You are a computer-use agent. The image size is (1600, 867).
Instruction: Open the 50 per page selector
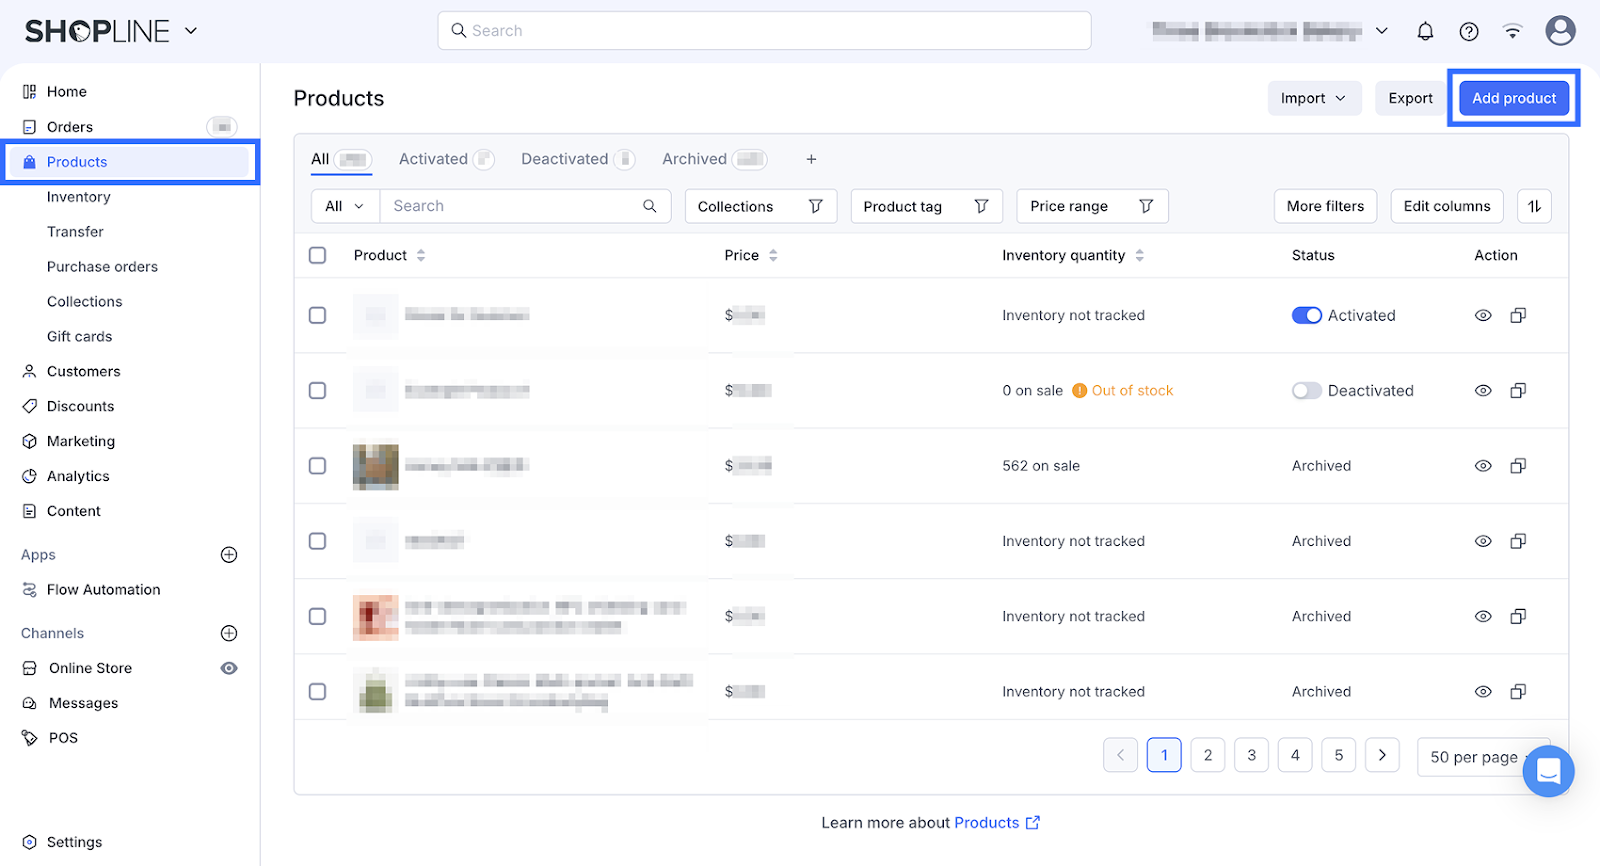click(x=1474, y=757)
